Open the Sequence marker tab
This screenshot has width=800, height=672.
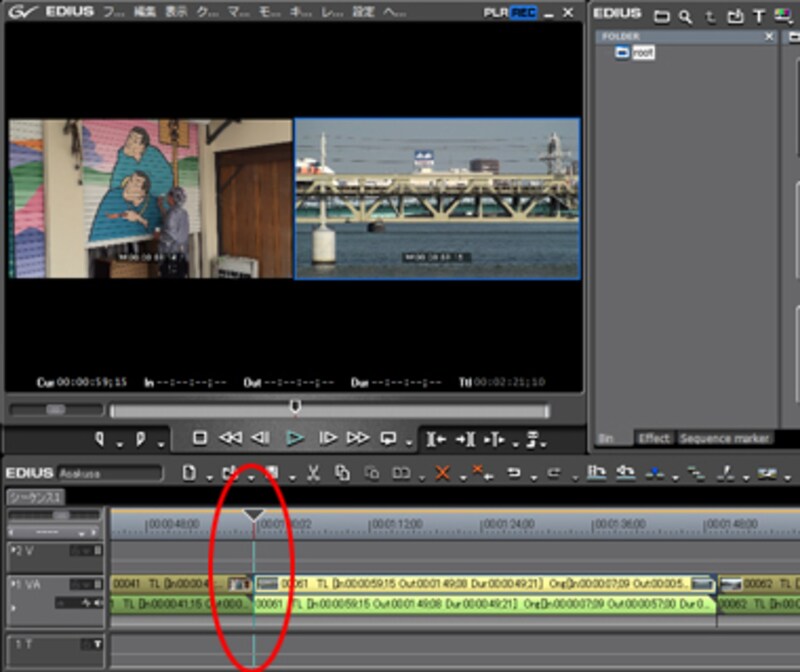pos(723,438)
